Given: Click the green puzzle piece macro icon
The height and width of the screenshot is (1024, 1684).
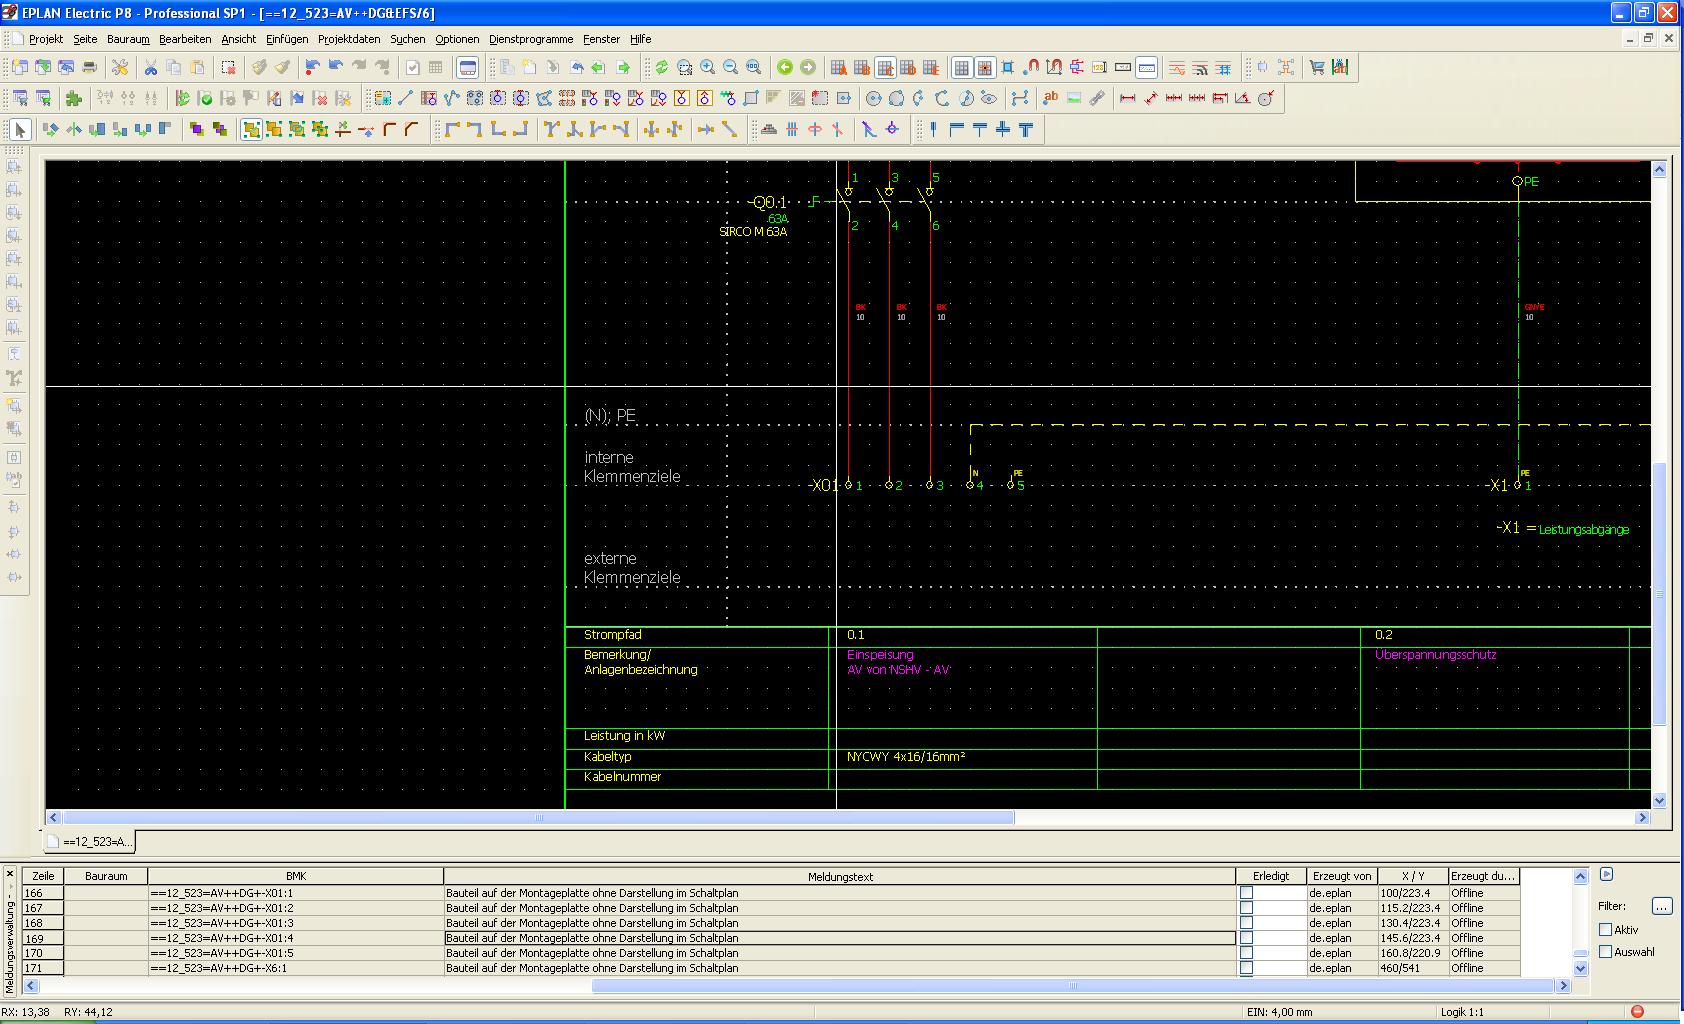Looking at the screenshot, I should tap(73, 98).
